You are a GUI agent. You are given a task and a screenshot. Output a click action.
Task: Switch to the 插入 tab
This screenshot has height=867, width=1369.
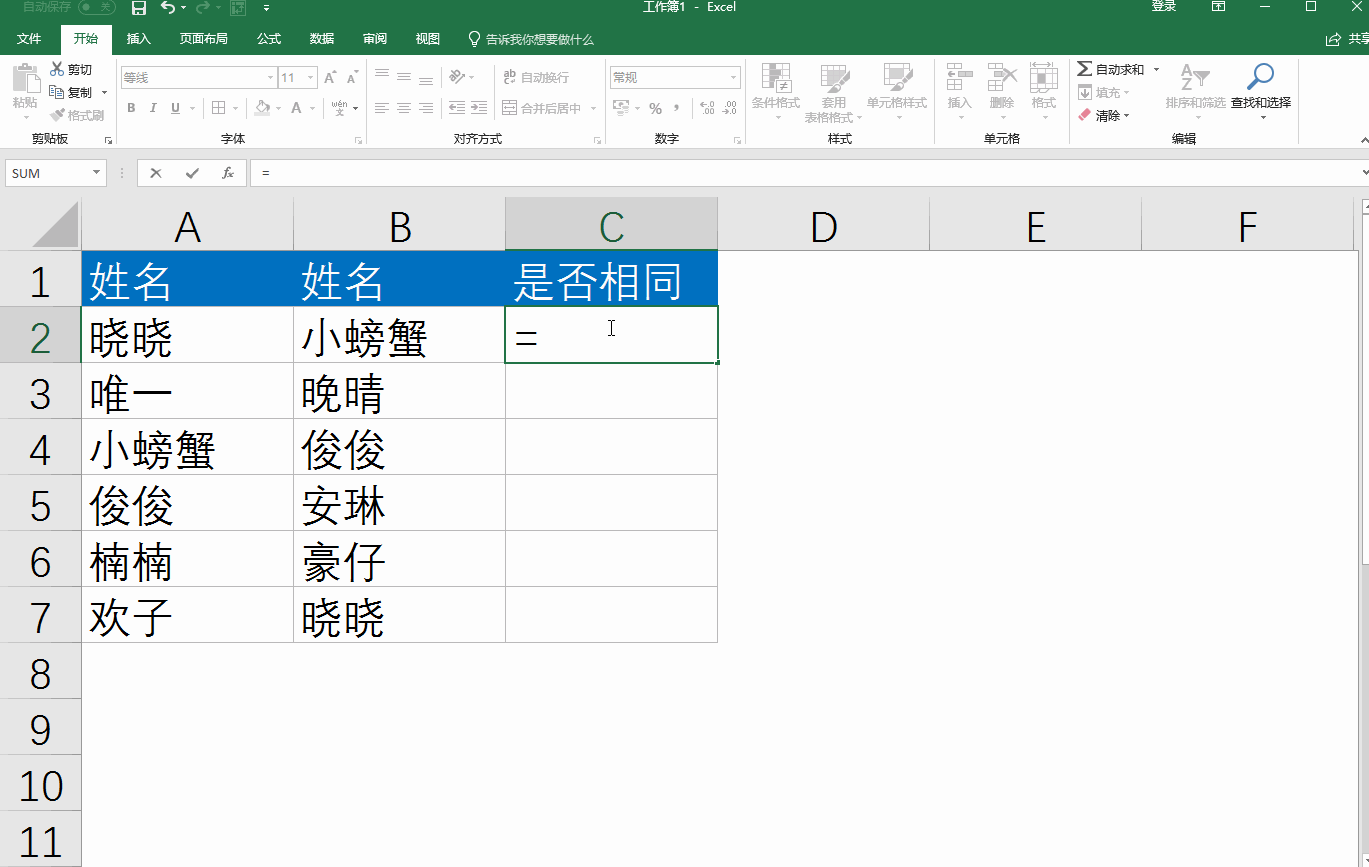coord(139,39)
